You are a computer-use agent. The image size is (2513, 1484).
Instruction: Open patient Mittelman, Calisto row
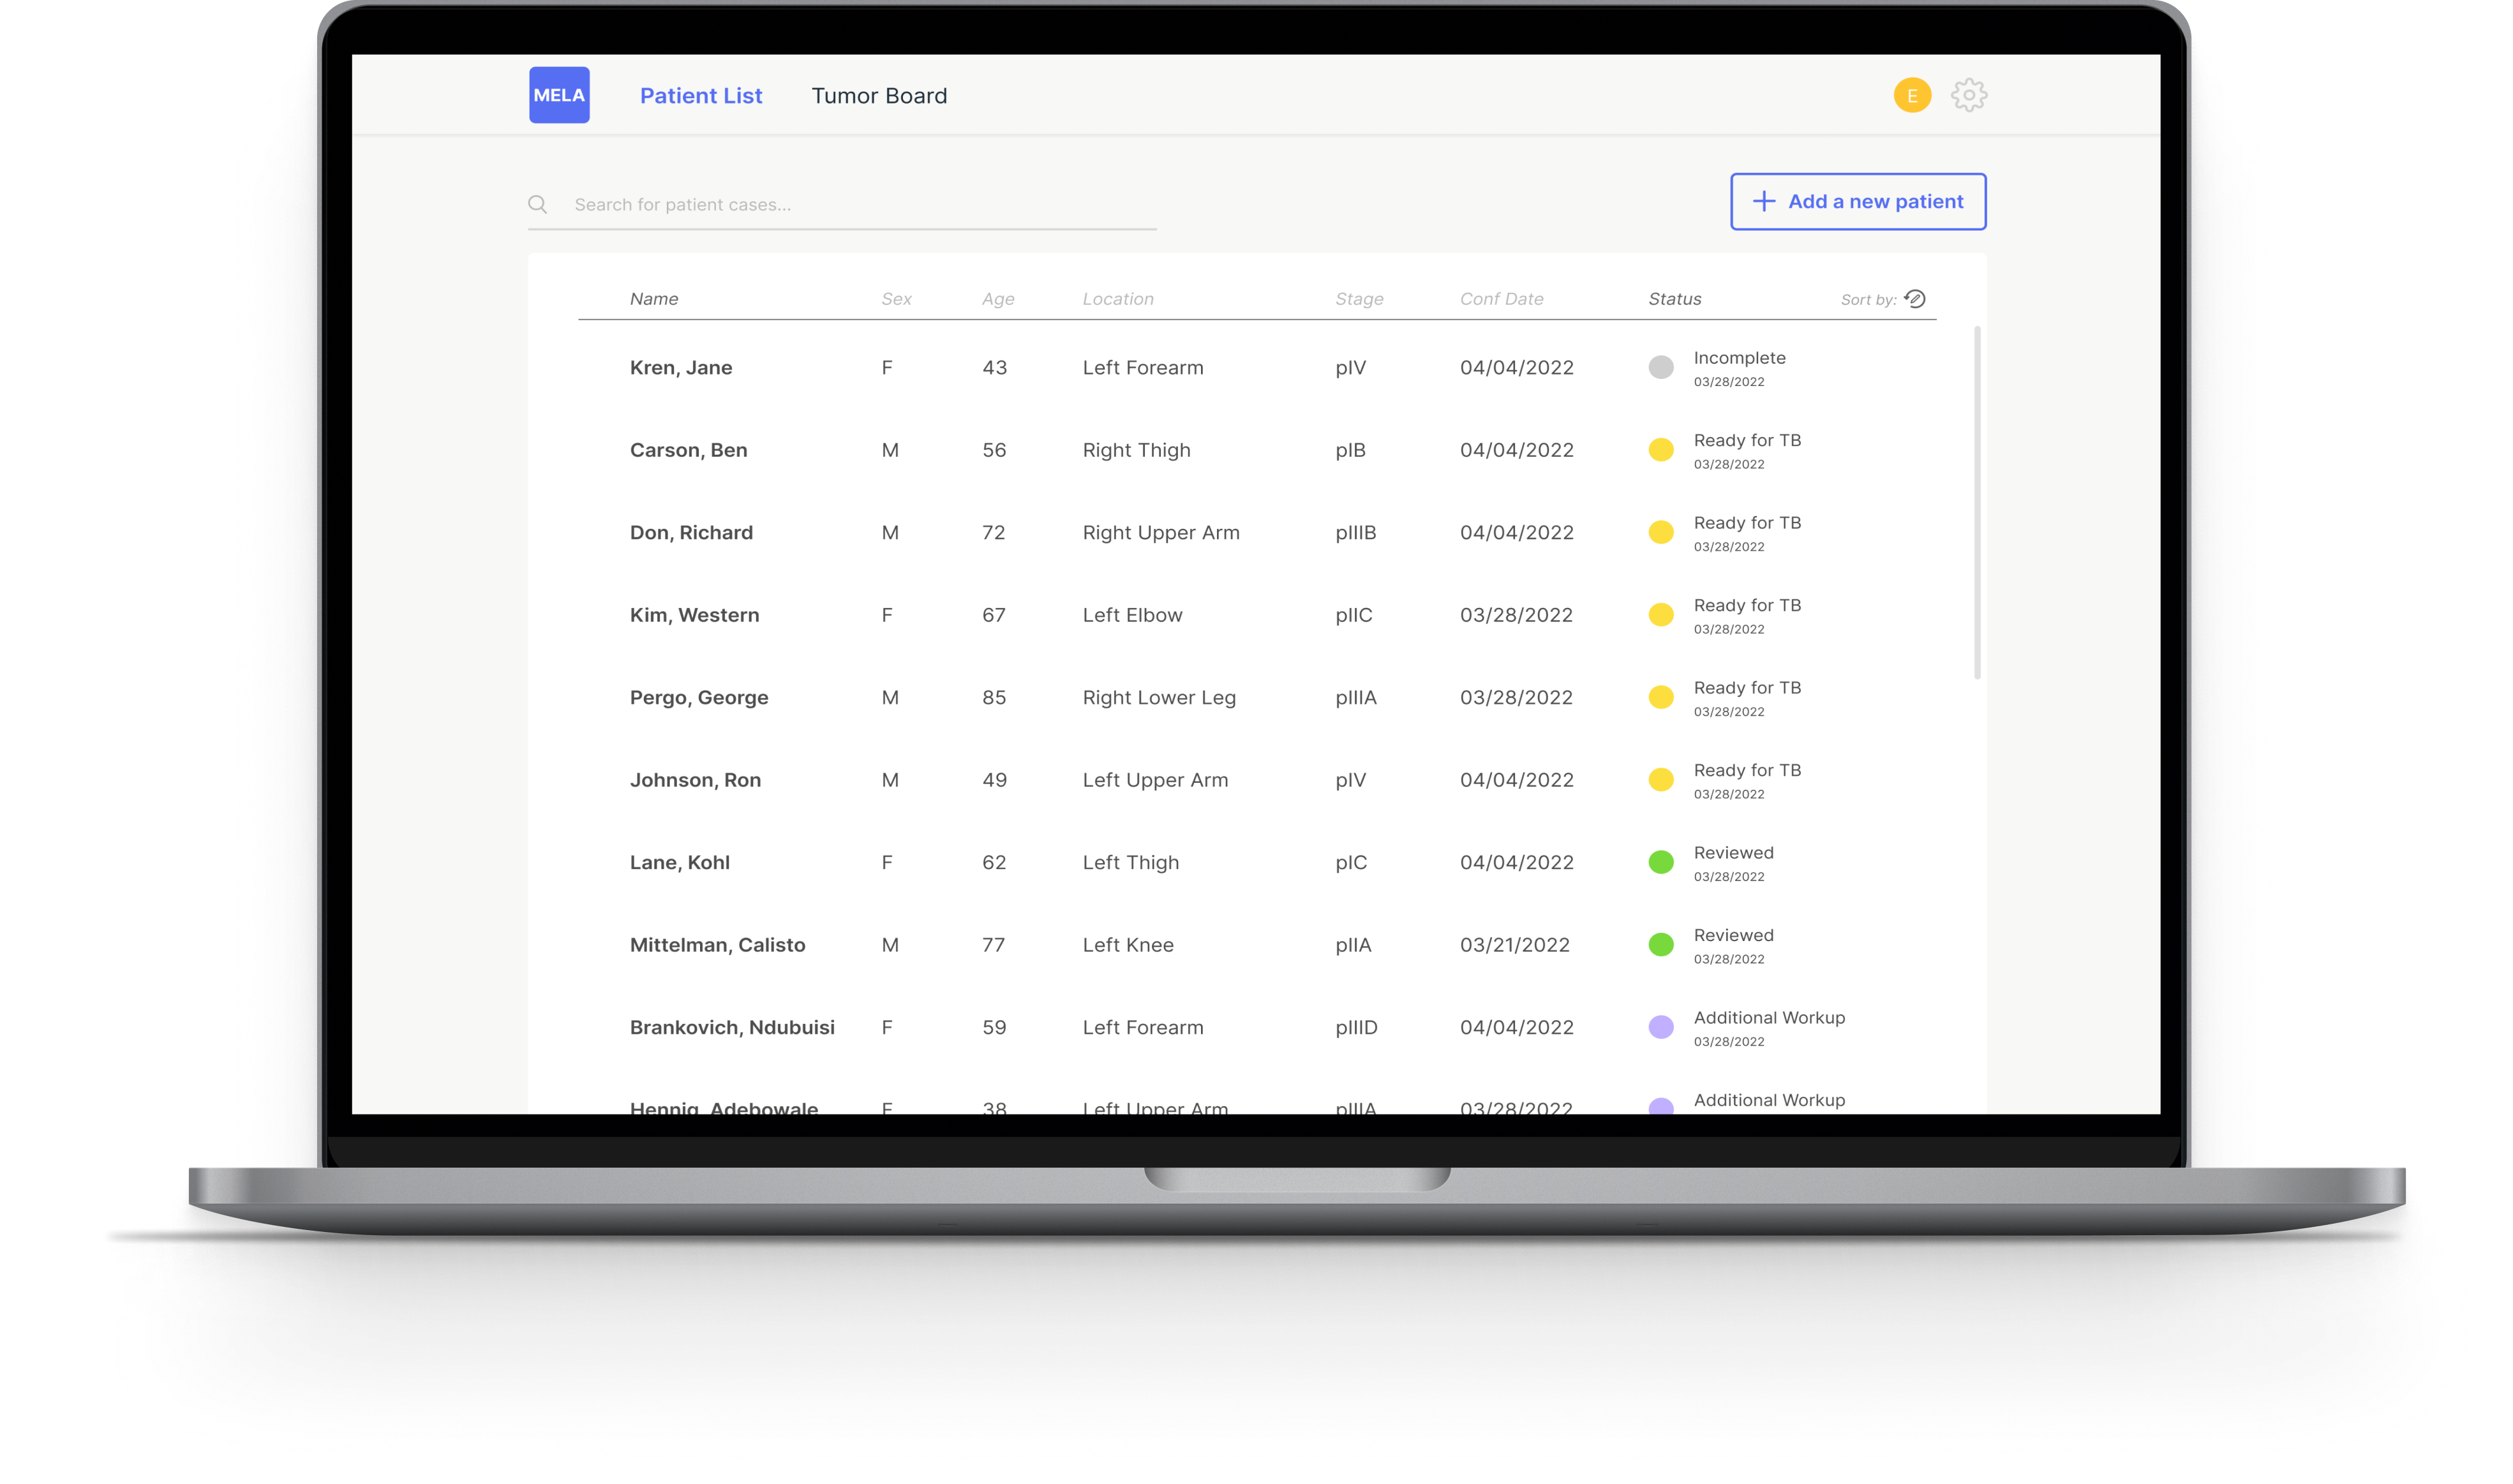tap(717, 945)
